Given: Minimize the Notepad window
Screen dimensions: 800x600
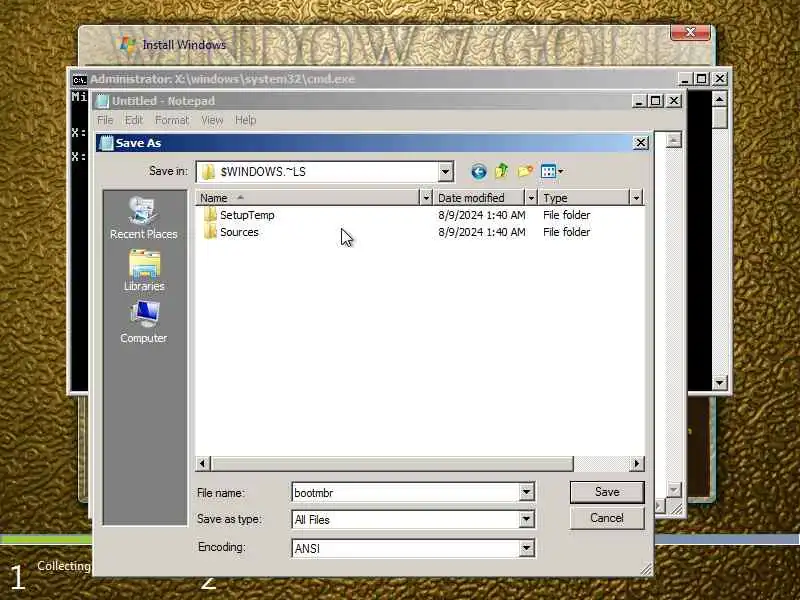Looking at the screenshot, I should pyautogui.click(x=639, y=101).
